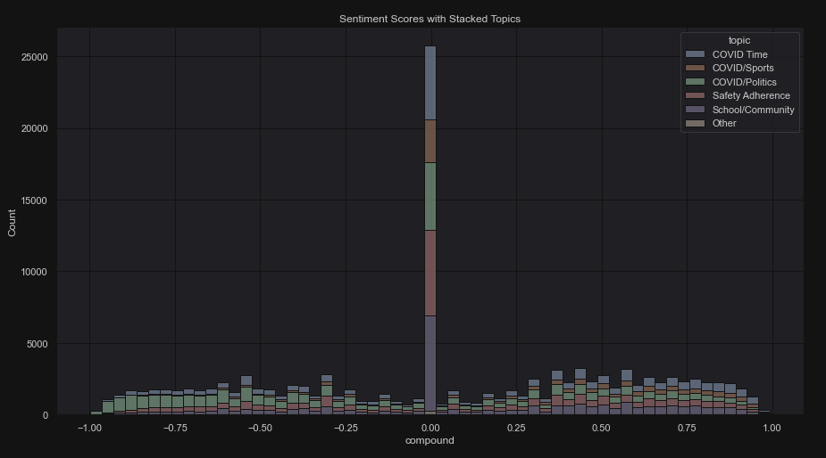Click the 10000 y-axis tick label
The image size is (826, 458).
34,272
